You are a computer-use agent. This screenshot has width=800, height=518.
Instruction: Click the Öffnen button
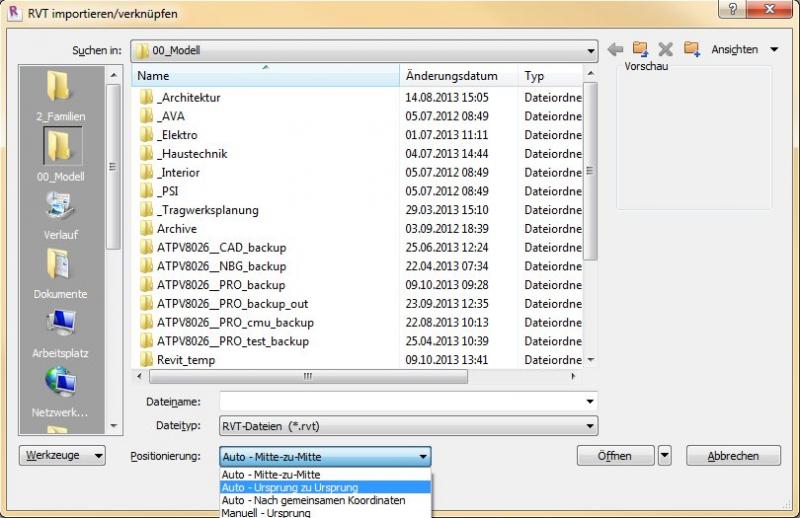pos(615,455)
